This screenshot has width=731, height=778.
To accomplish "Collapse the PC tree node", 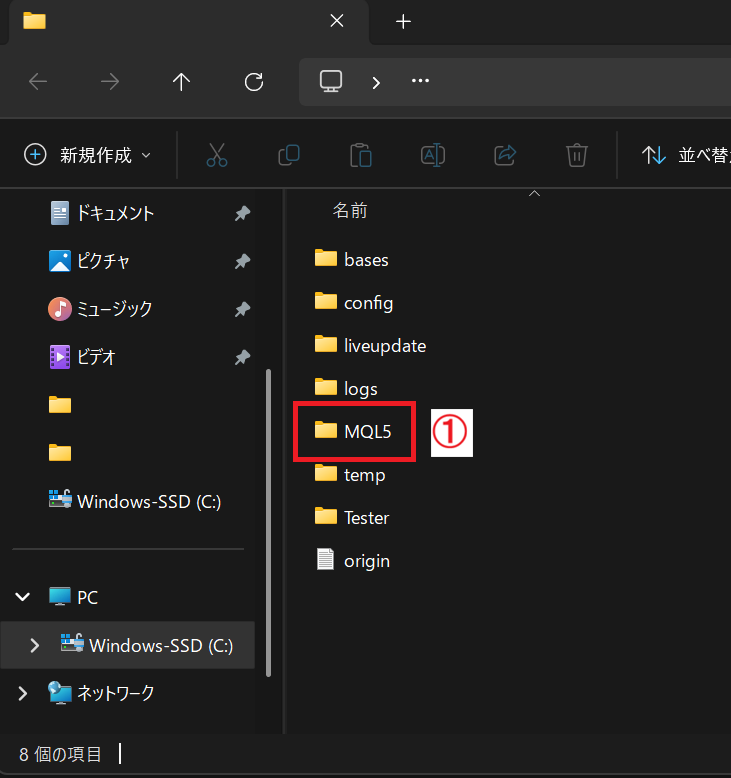I will 22,598.
